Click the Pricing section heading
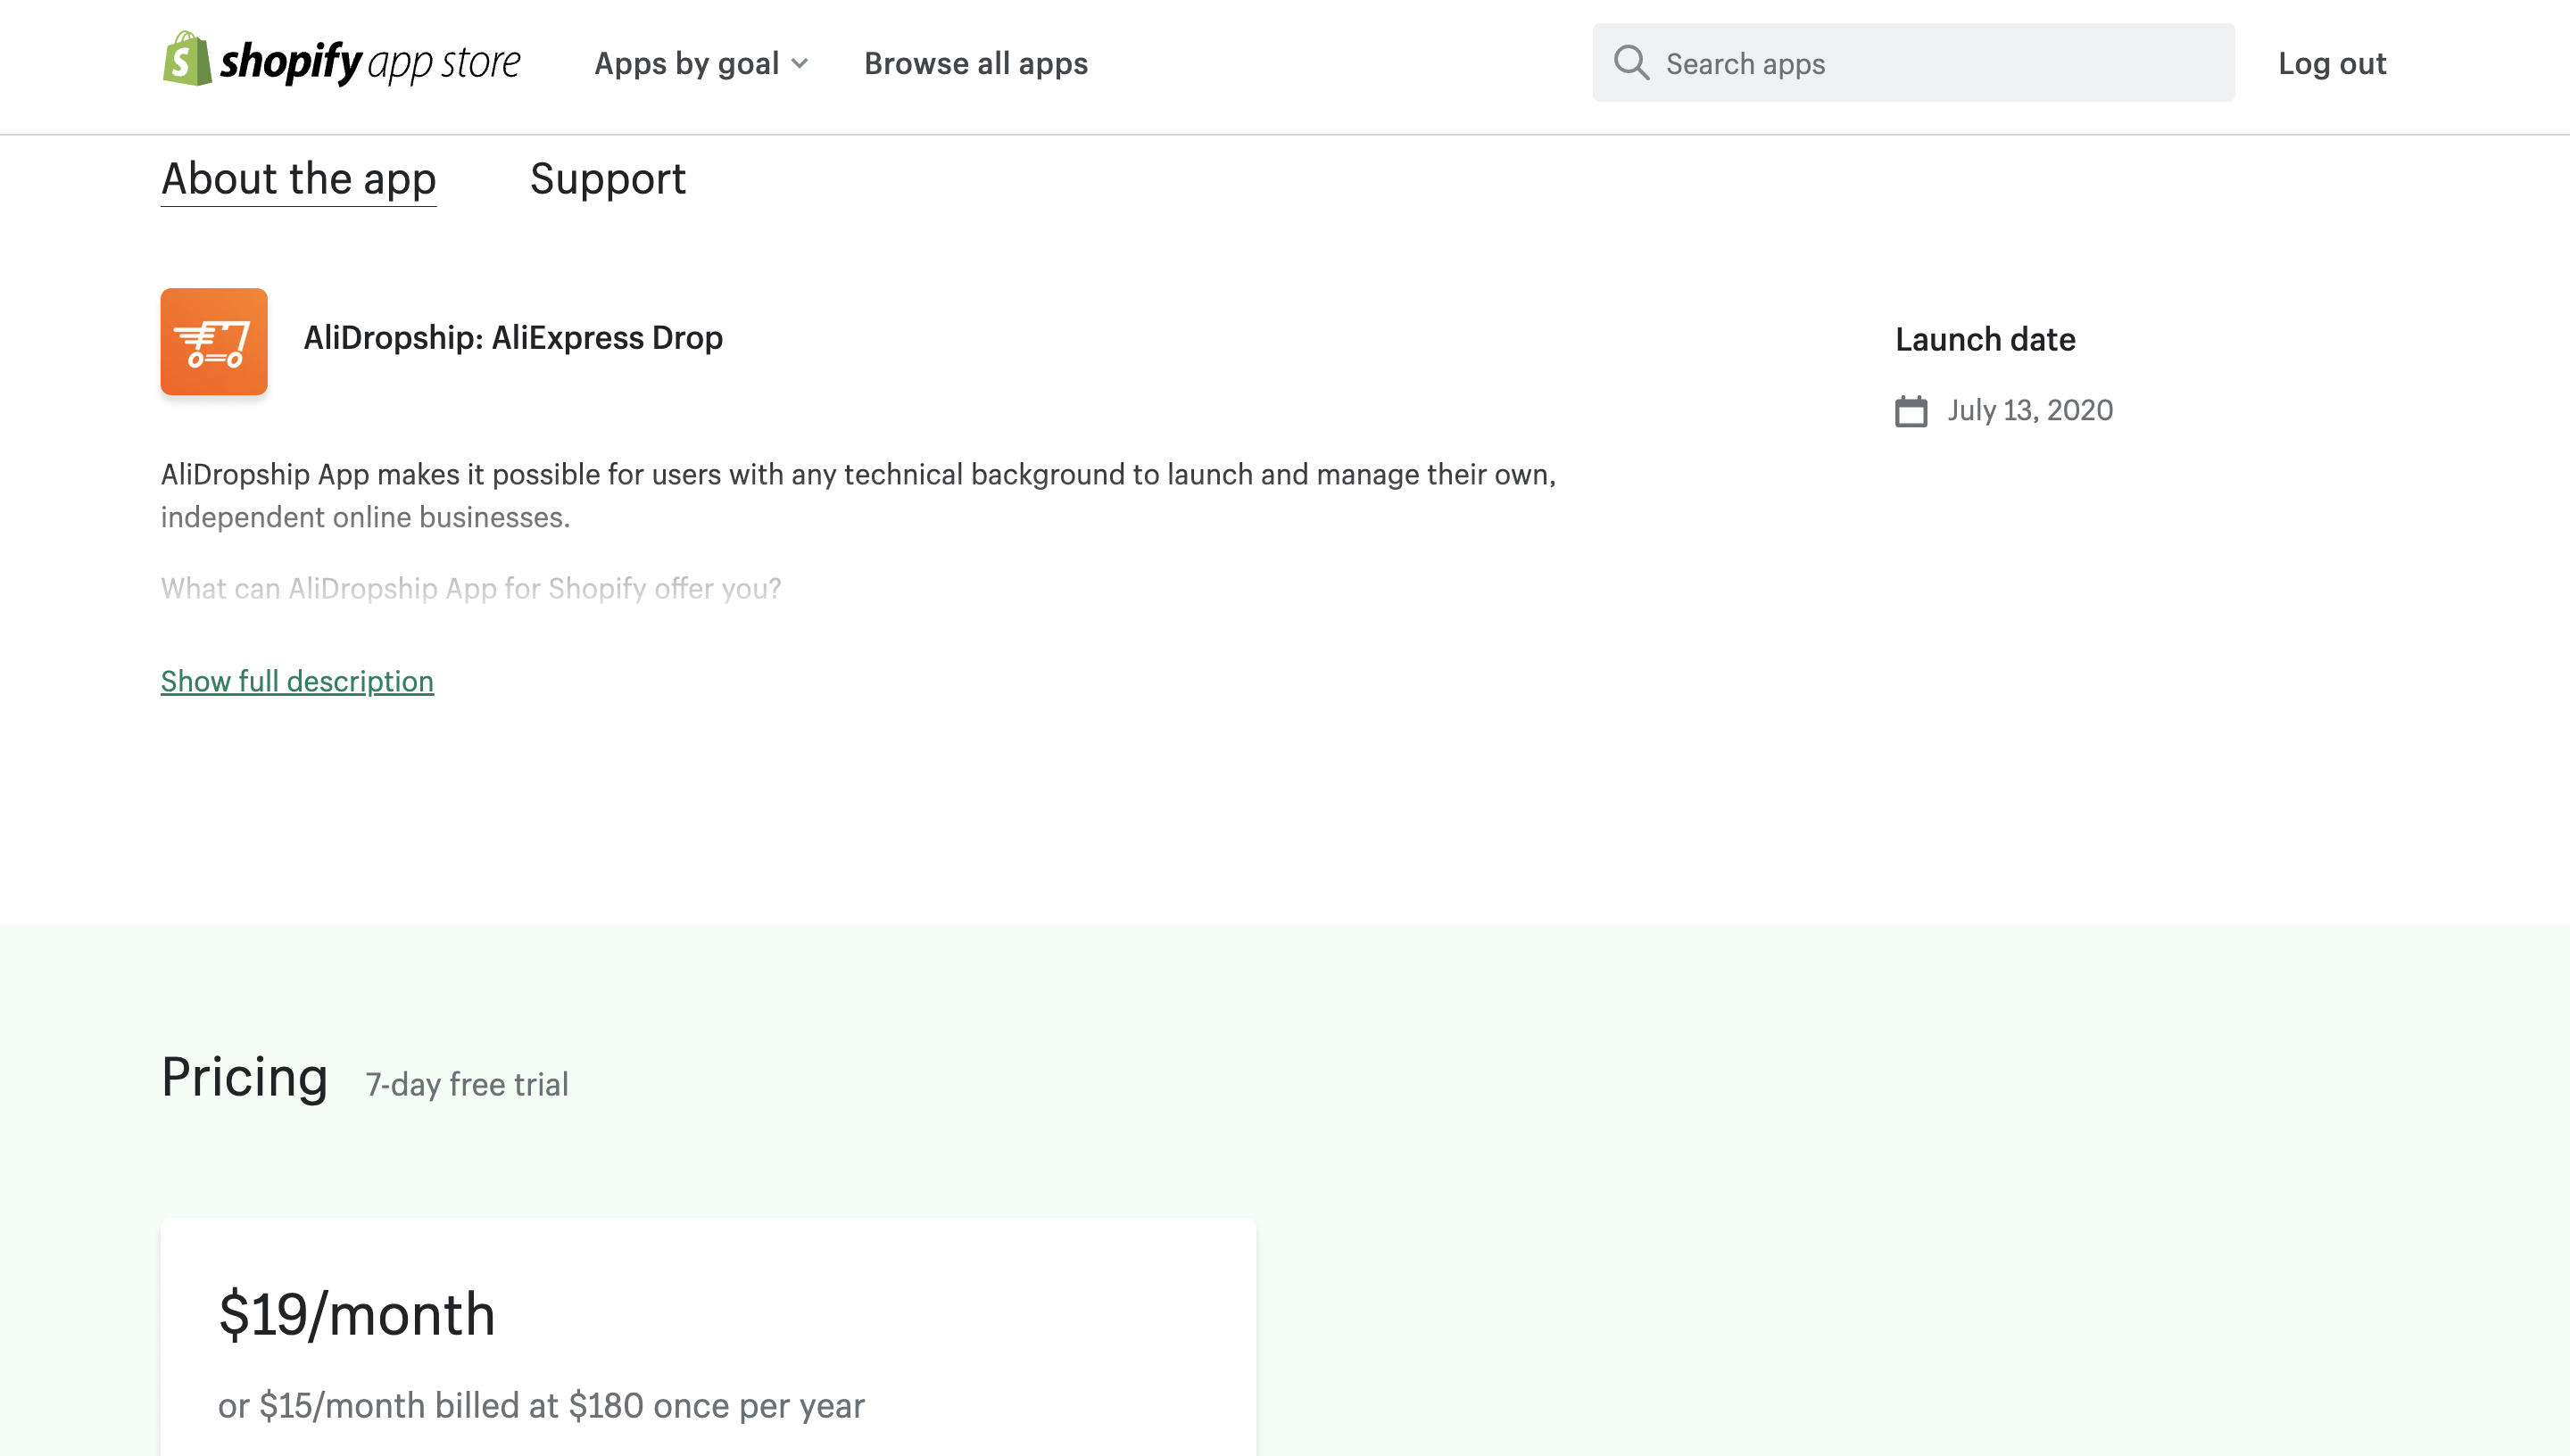Image resolution: width=2570 pixels, height=1456 pixels. coord(245,1077)
